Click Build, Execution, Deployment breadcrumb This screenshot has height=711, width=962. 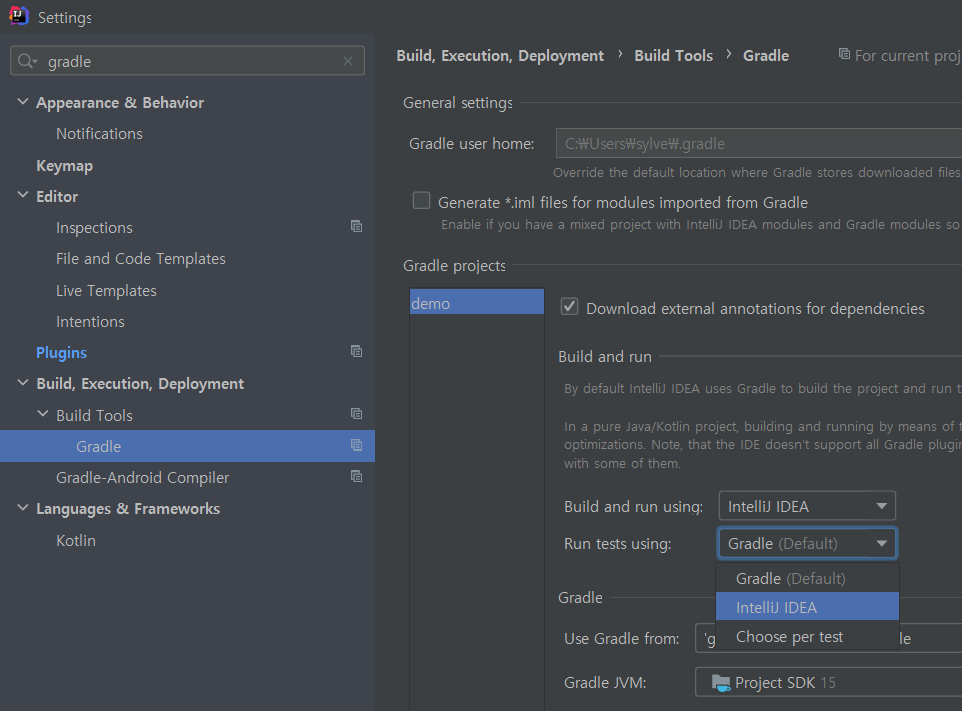click(x=500, y=55)
